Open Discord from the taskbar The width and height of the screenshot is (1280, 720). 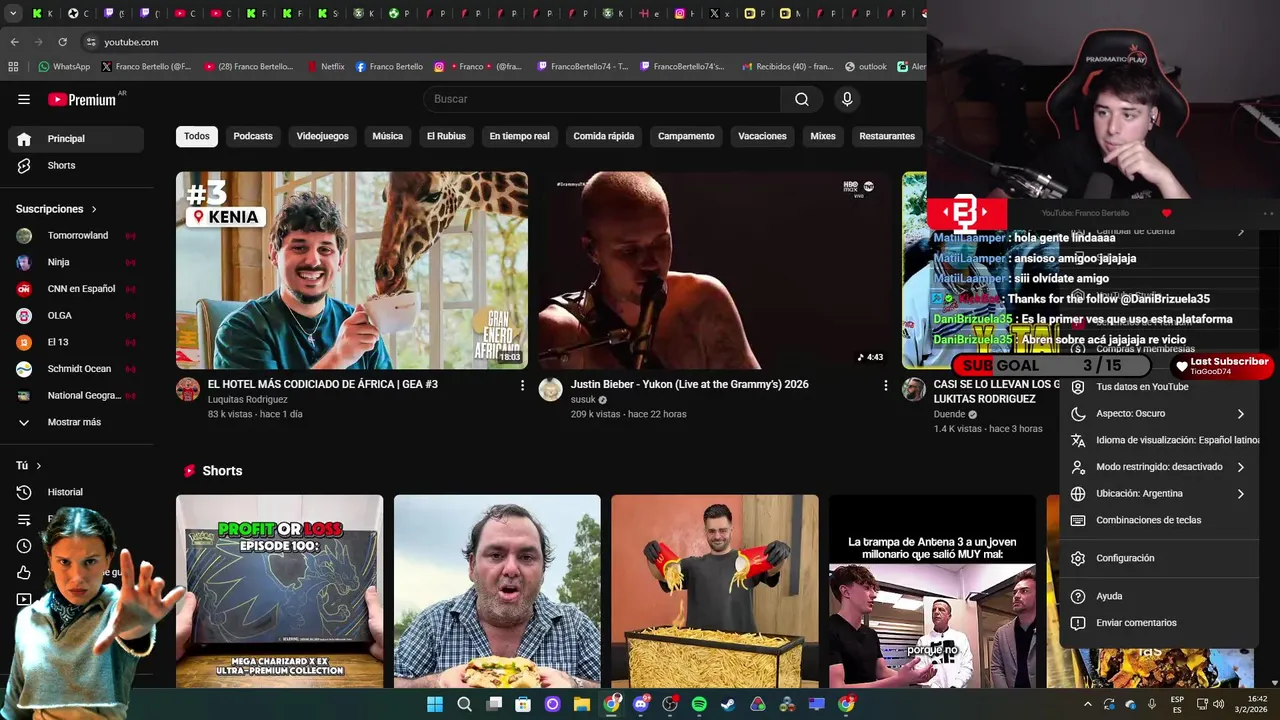(x=641, y=704)
